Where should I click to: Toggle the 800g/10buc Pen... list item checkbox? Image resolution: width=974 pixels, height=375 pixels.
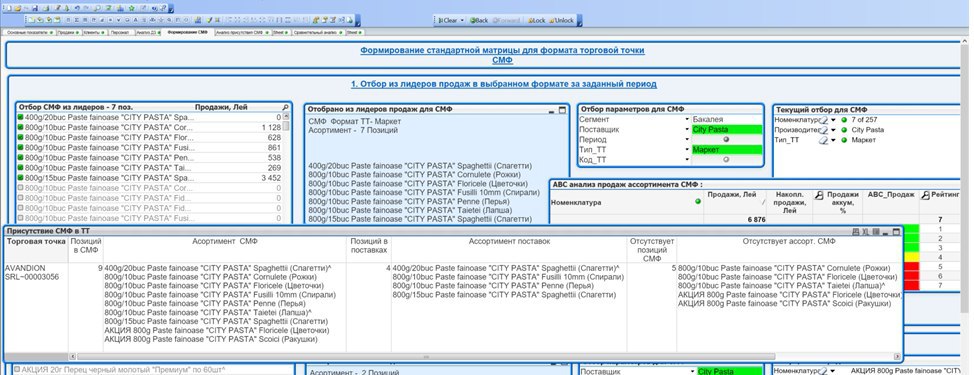(x=20, y=157)
